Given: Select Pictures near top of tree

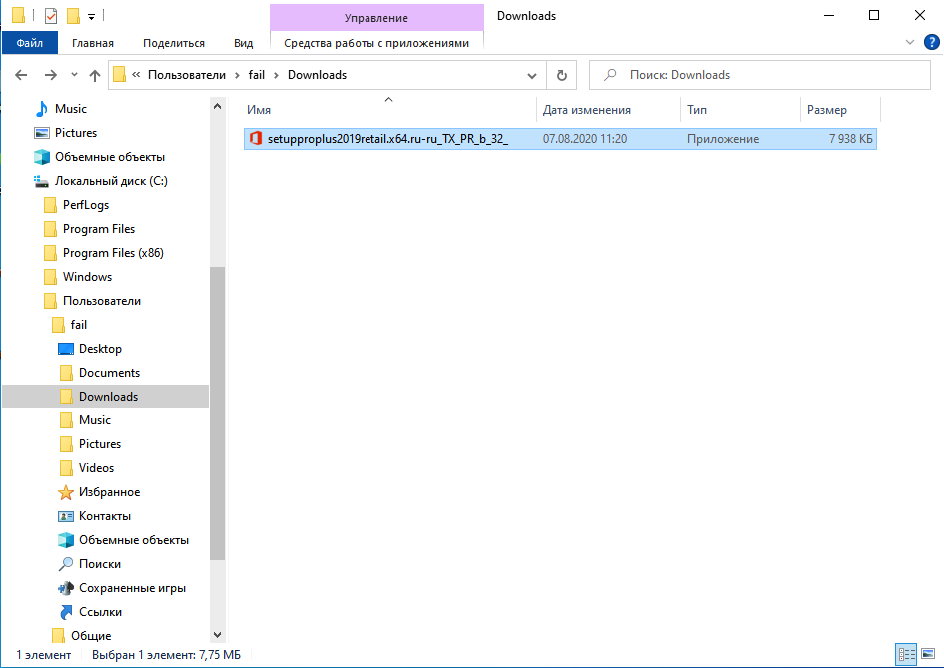Looking at the screenshot, I should 75,132.
